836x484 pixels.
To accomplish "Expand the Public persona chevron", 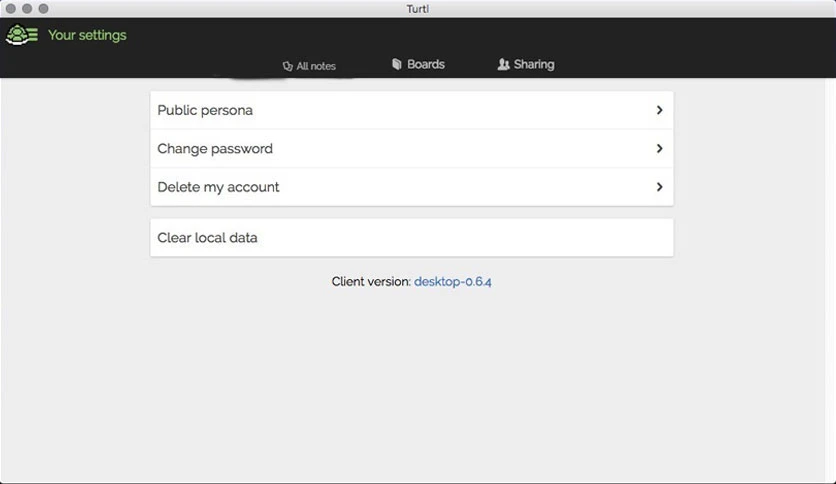I will [660, 110].
